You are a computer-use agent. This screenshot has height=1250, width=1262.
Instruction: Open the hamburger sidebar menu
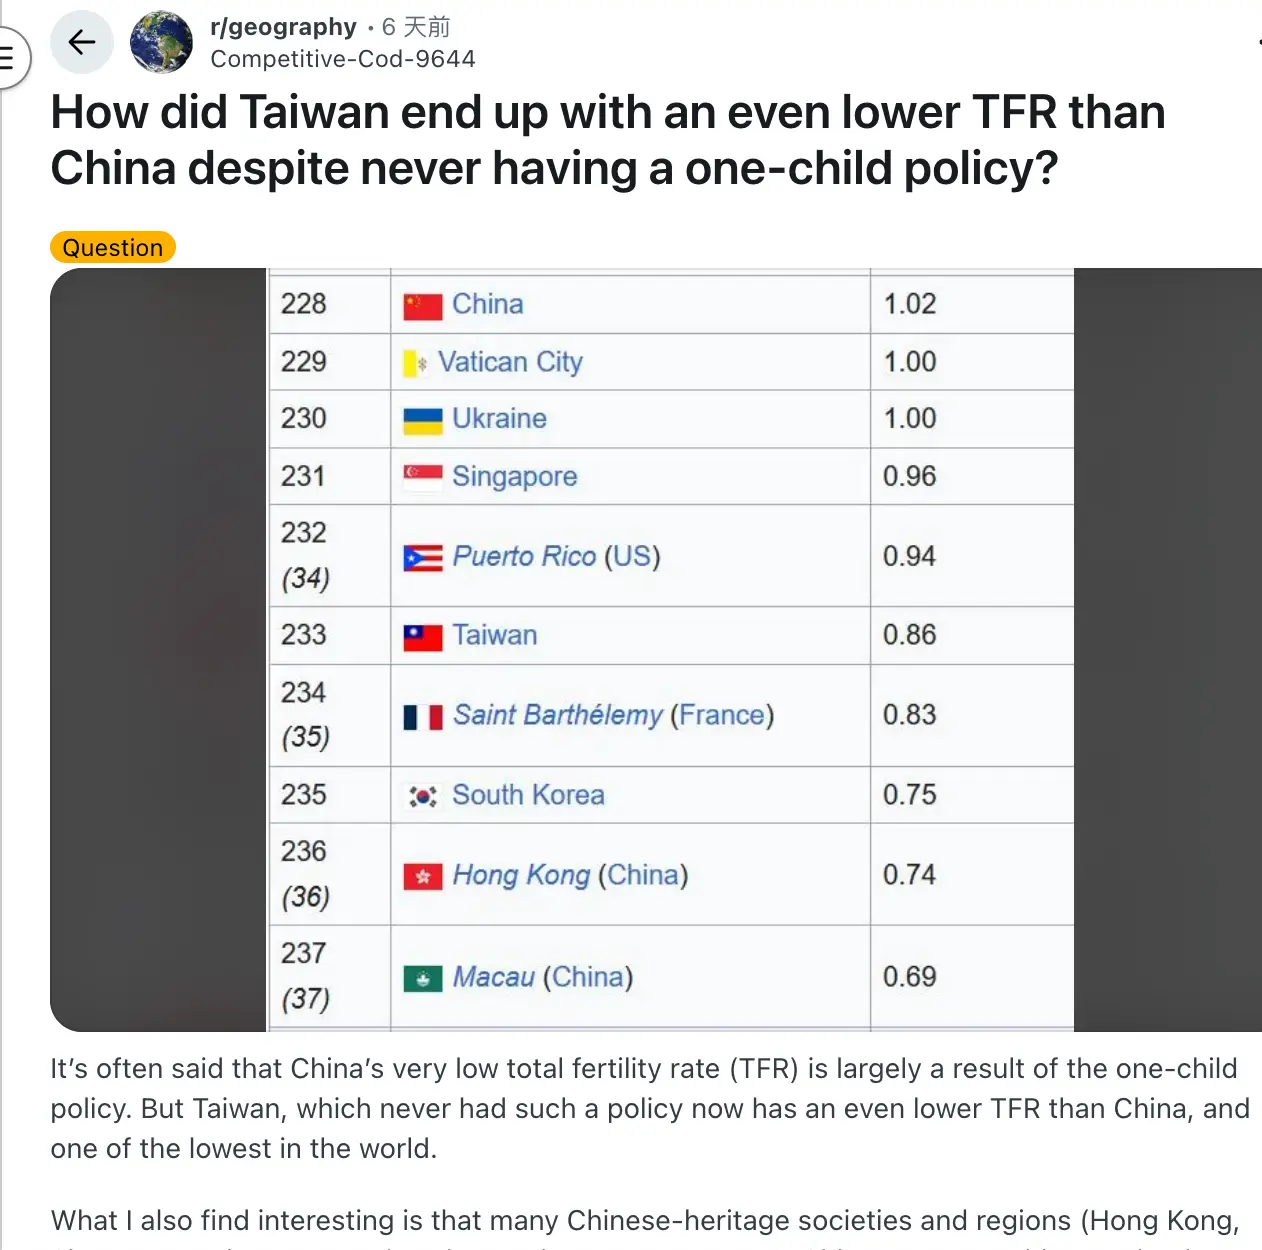coord(9,57)
